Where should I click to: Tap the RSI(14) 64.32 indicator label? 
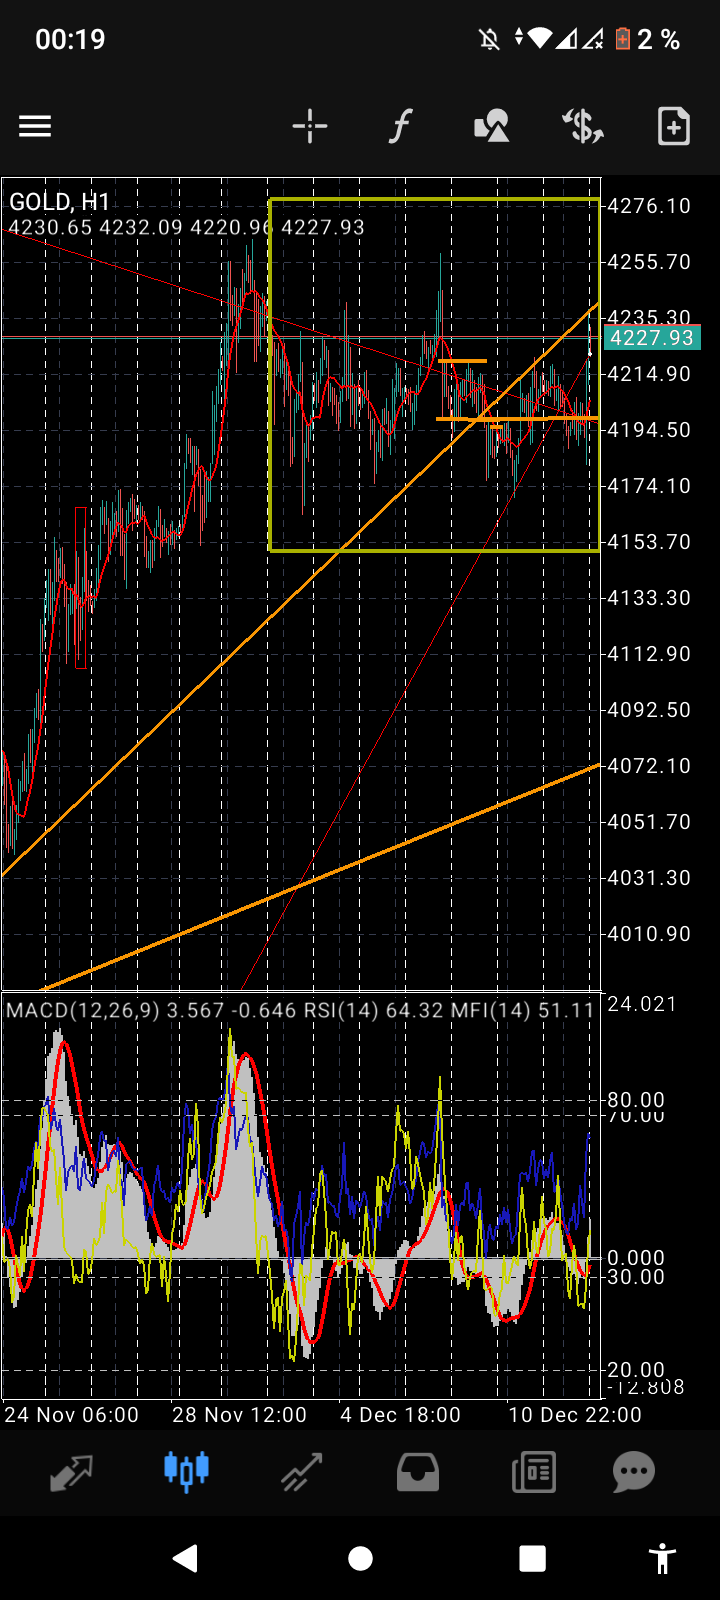pos(374,1011)
